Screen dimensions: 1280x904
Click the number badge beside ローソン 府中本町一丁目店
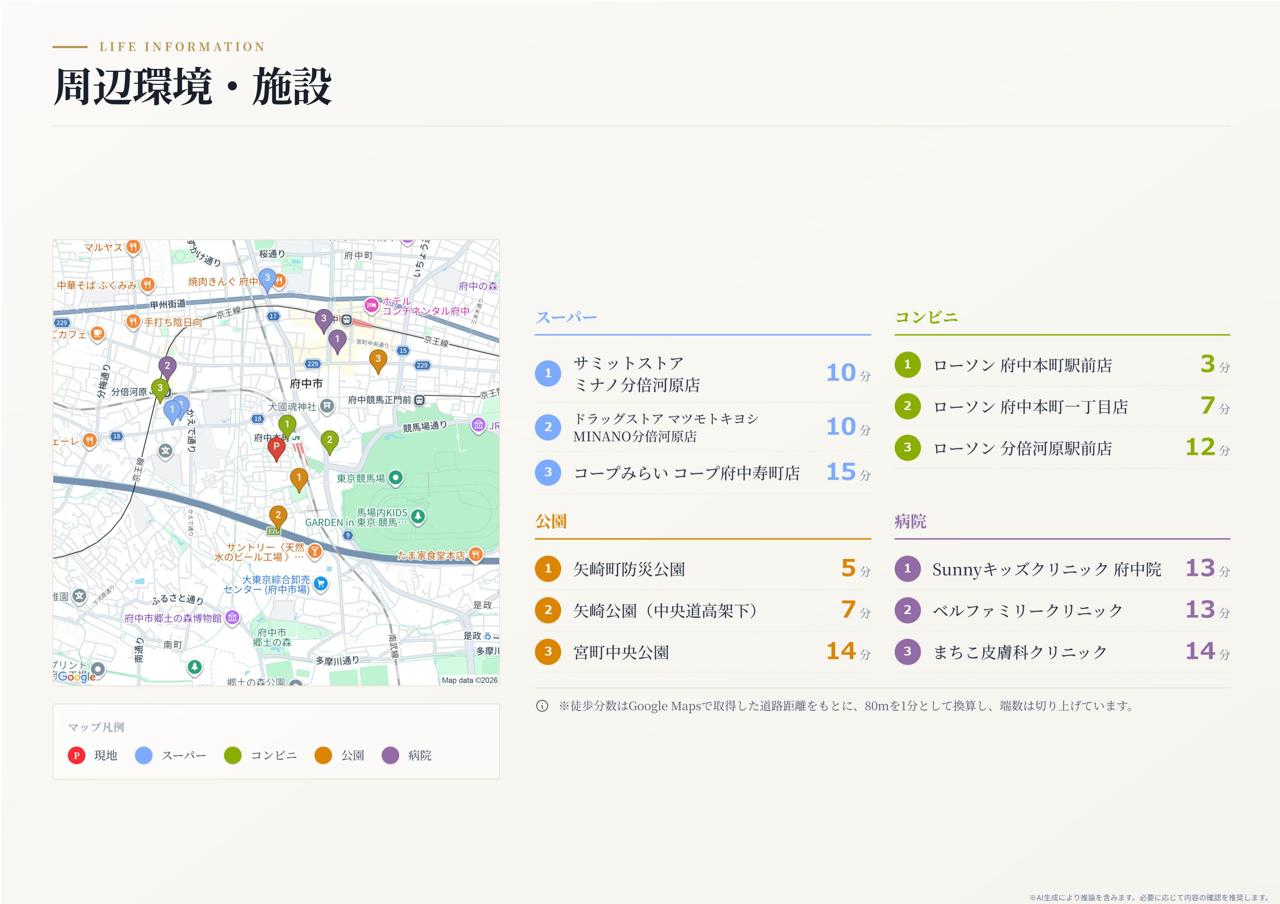[907, 406]
